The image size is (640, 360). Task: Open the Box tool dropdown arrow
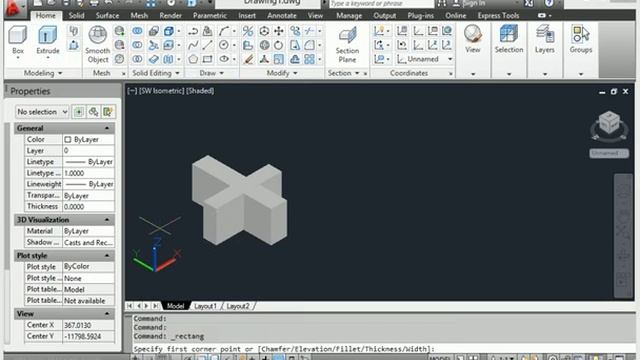coord(18,58)
